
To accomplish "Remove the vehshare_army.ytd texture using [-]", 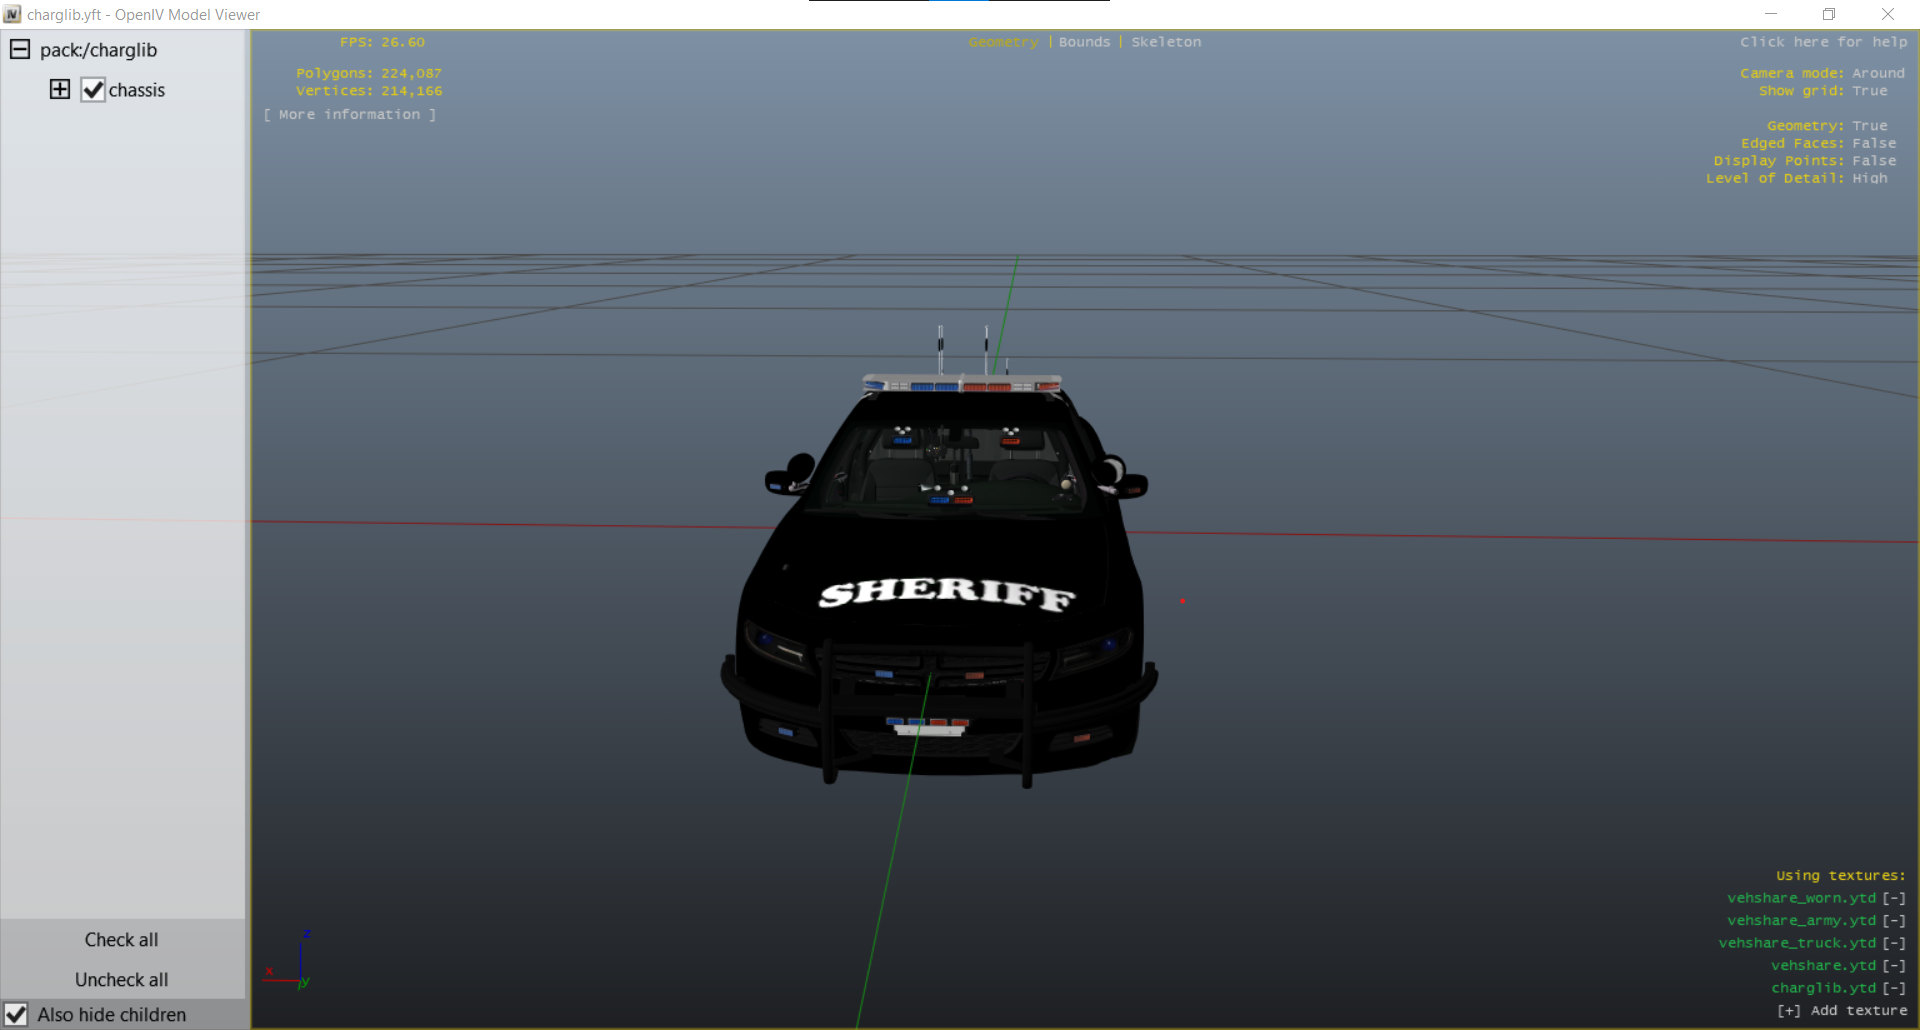I will point(1894,921).
